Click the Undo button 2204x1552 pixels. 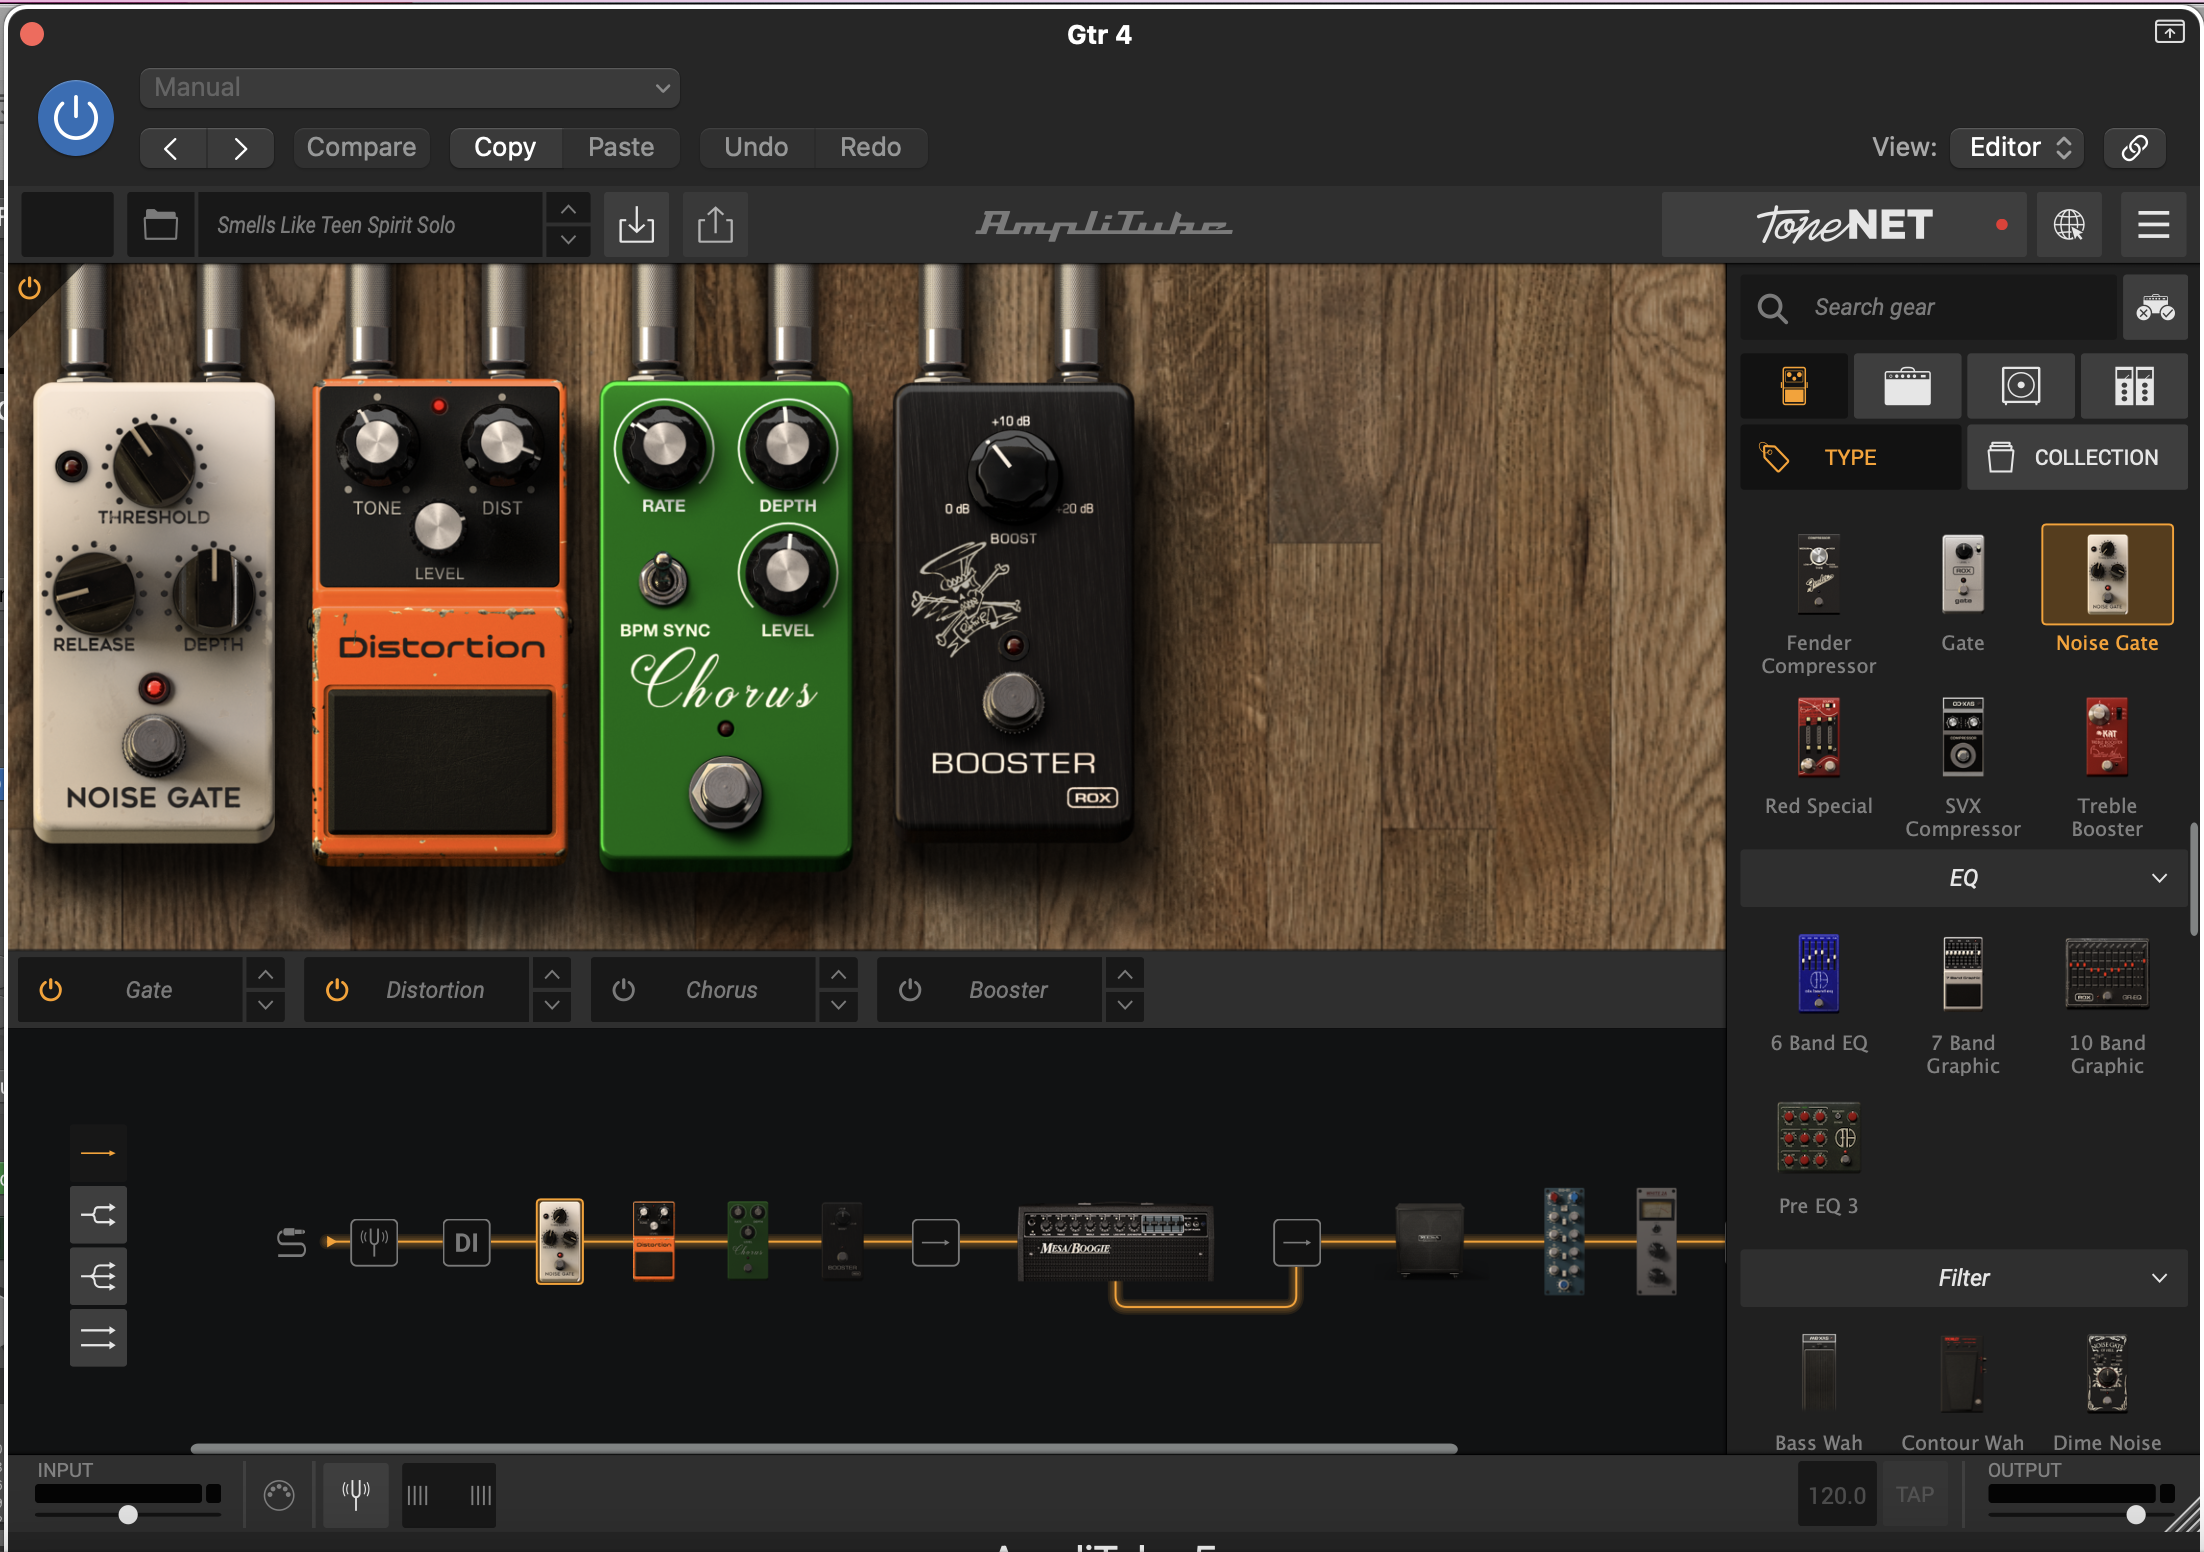756,148
